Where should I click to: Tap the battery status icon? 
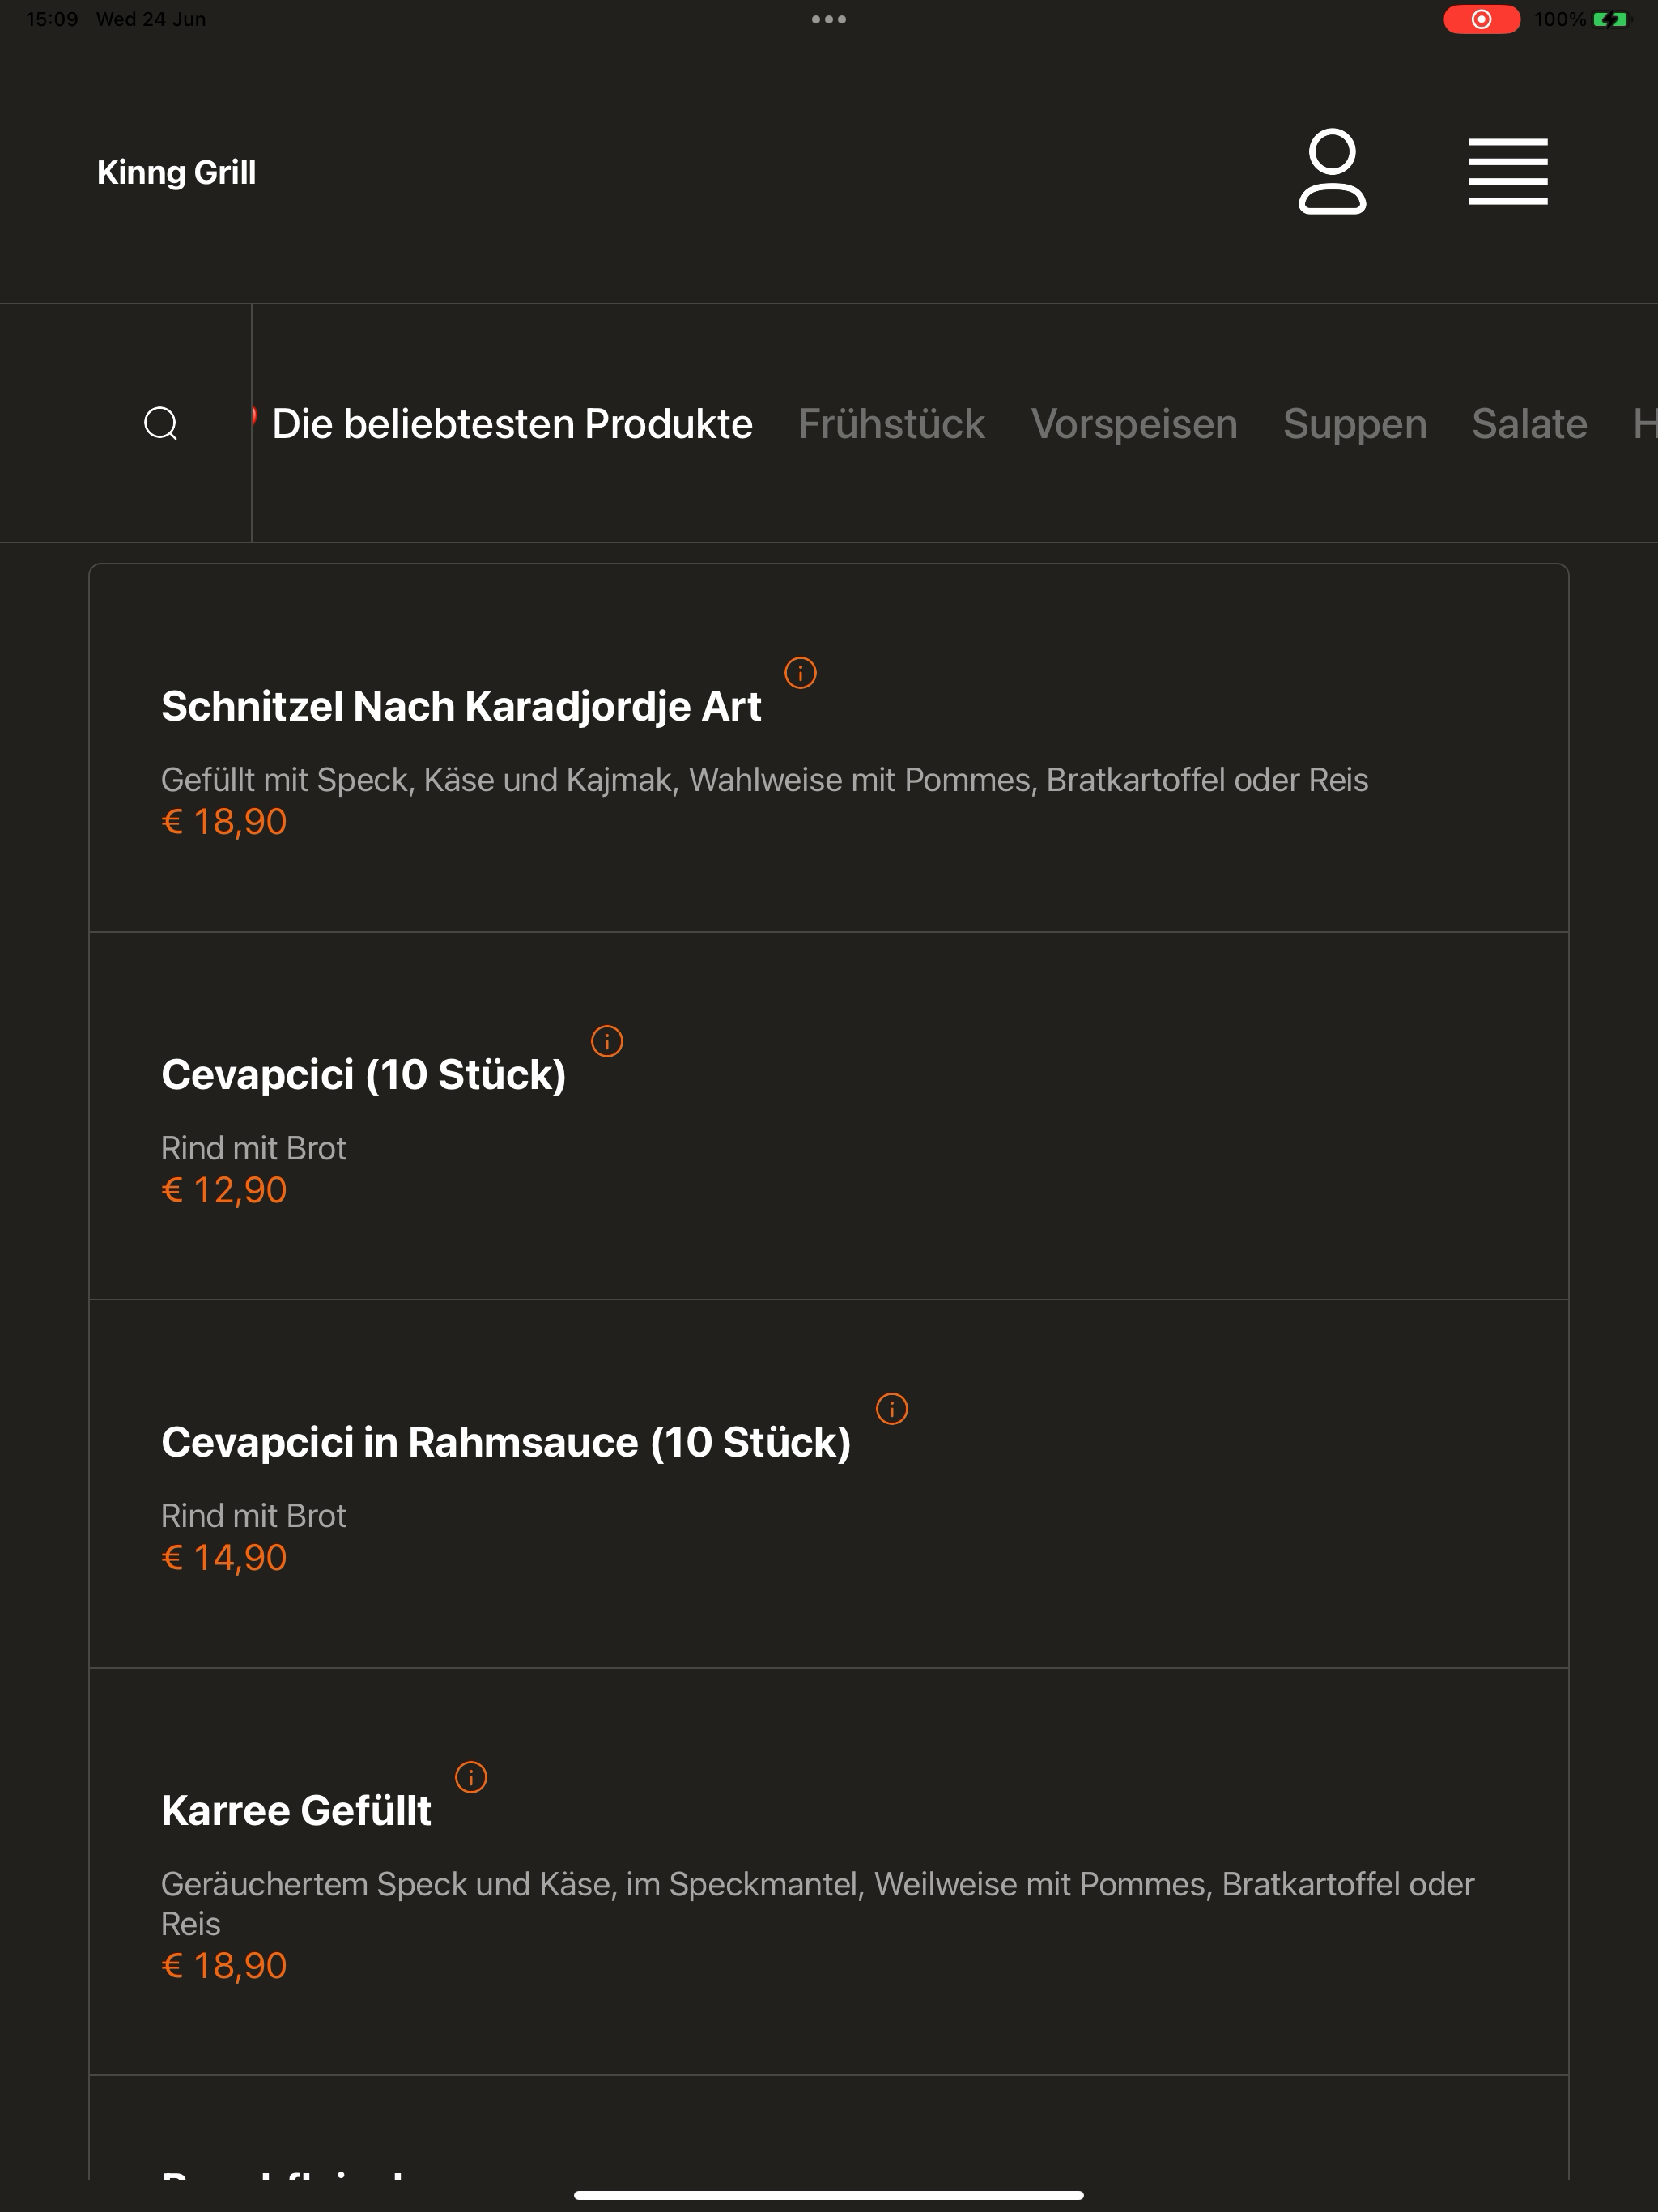click(x=1610, y=19)
